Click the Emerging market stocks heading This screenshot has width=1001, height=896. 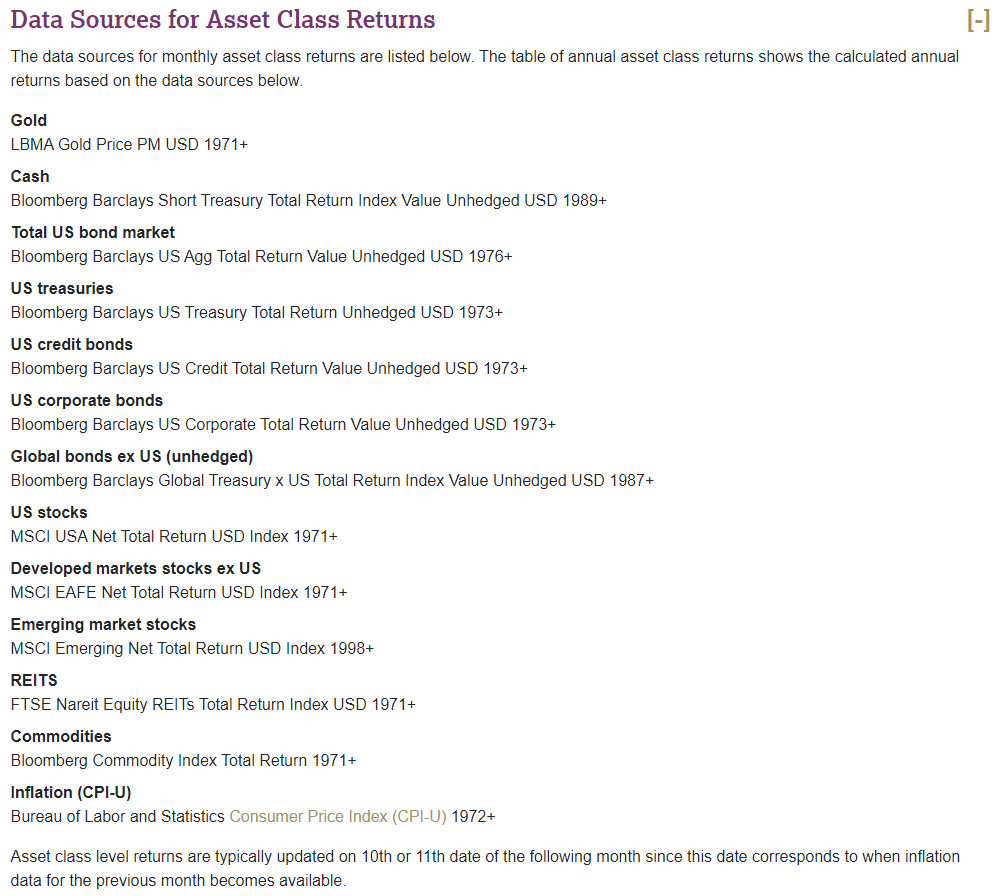(x=103, y=624)
